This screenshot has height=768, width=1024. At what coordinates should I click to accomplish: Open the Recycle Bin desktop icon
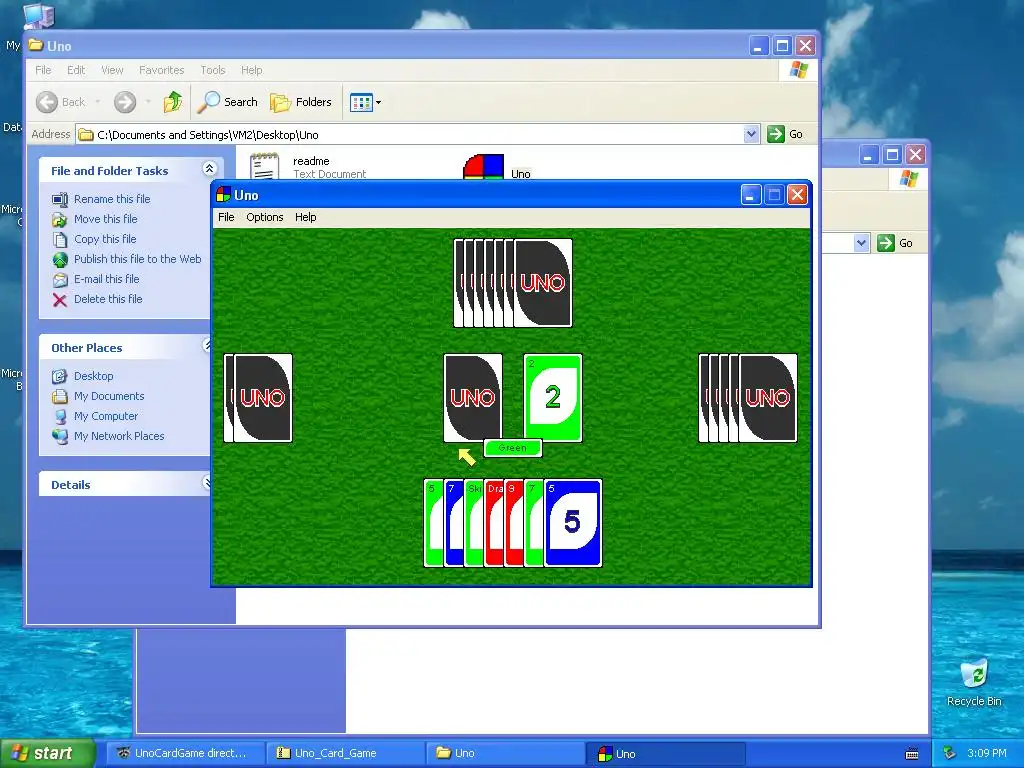coord(974,682)
